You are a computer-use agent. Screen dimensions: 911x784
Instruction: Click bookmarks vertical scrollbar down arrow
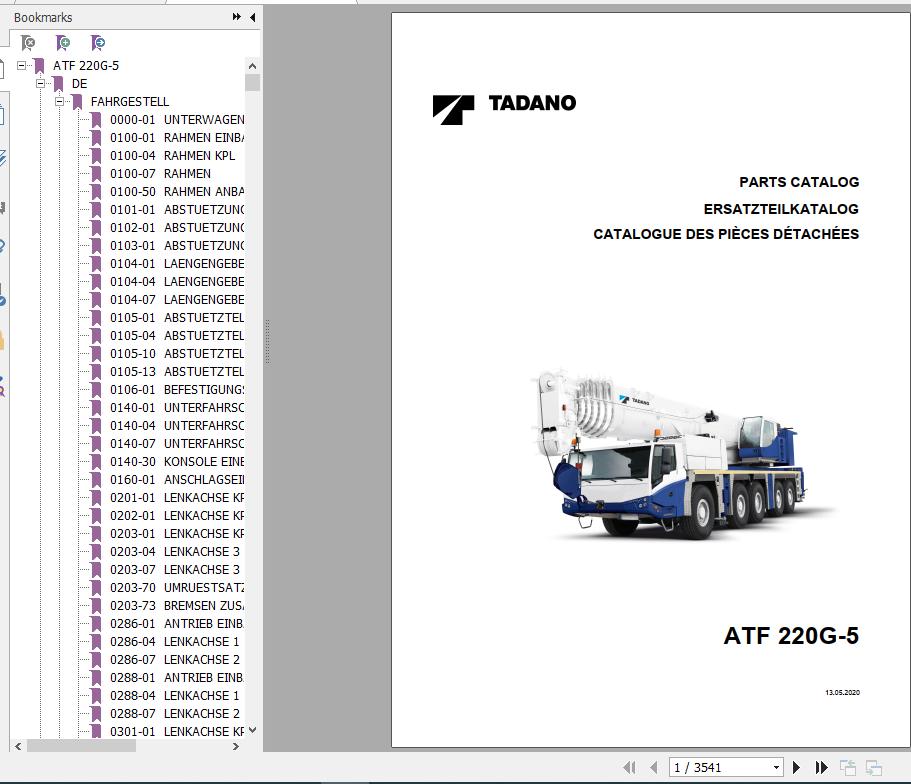tap(252, 731)
